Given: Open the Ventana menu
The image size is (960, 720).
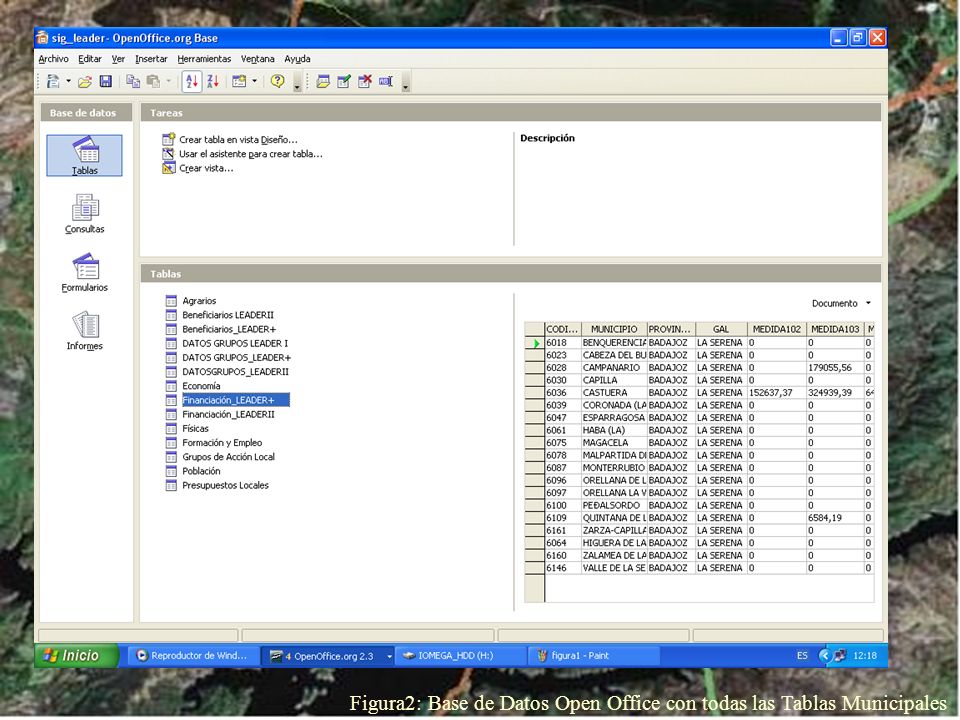Looking at the screenshot, I should (258, 59).
